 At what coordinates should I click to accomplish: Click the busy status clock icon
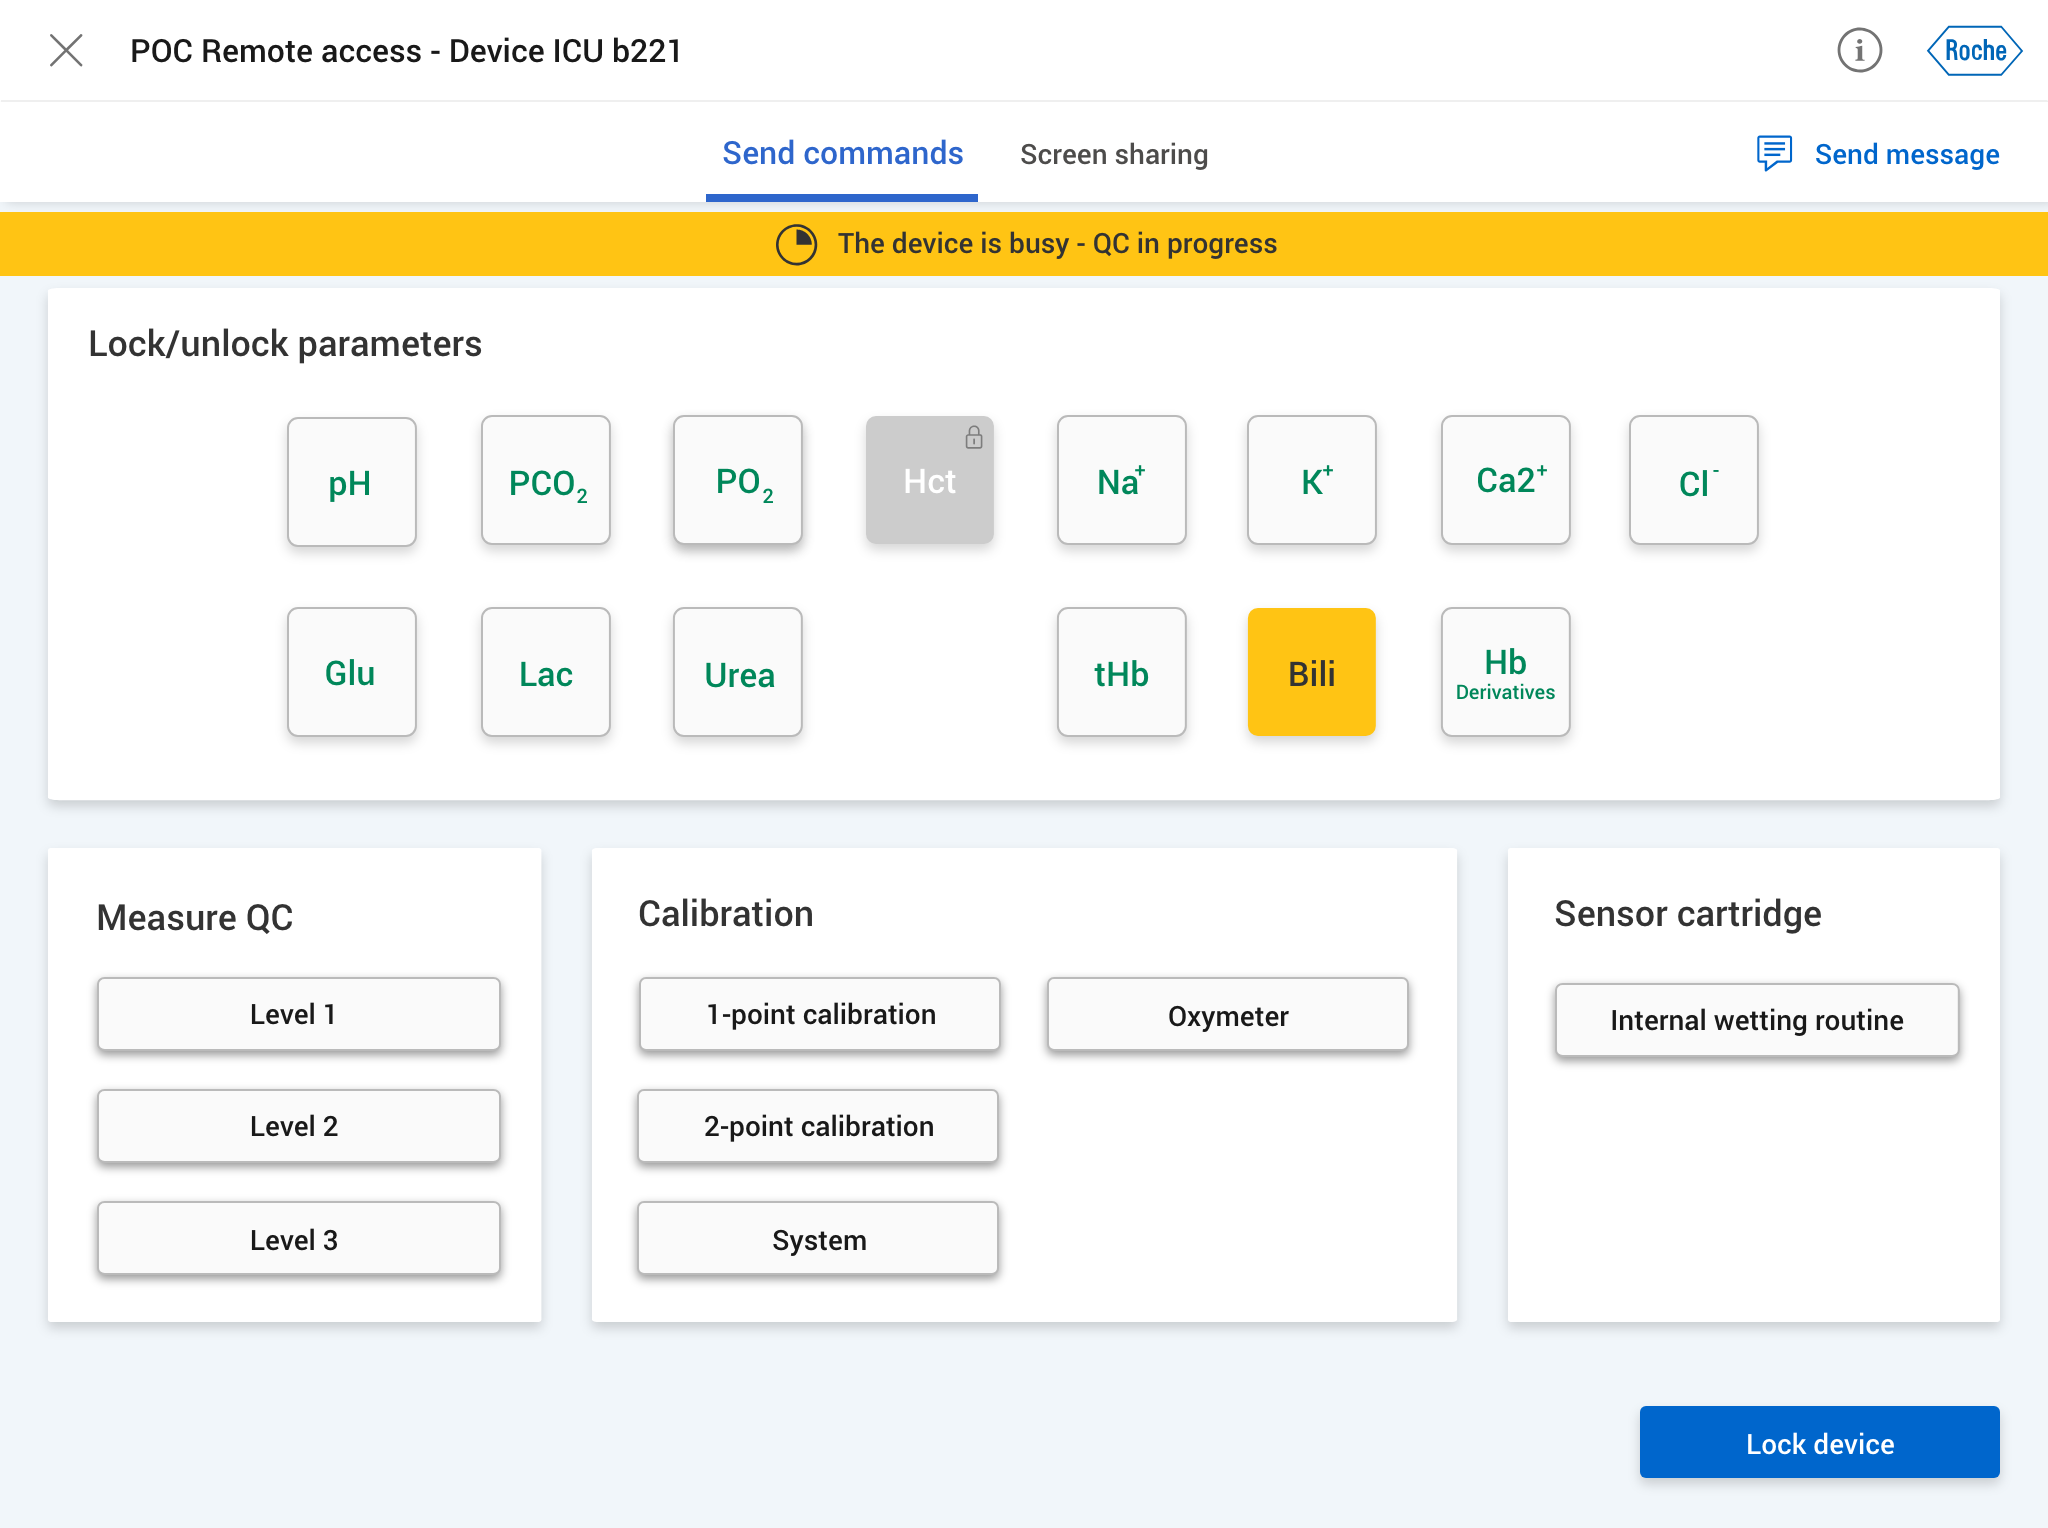coord(796,244)
